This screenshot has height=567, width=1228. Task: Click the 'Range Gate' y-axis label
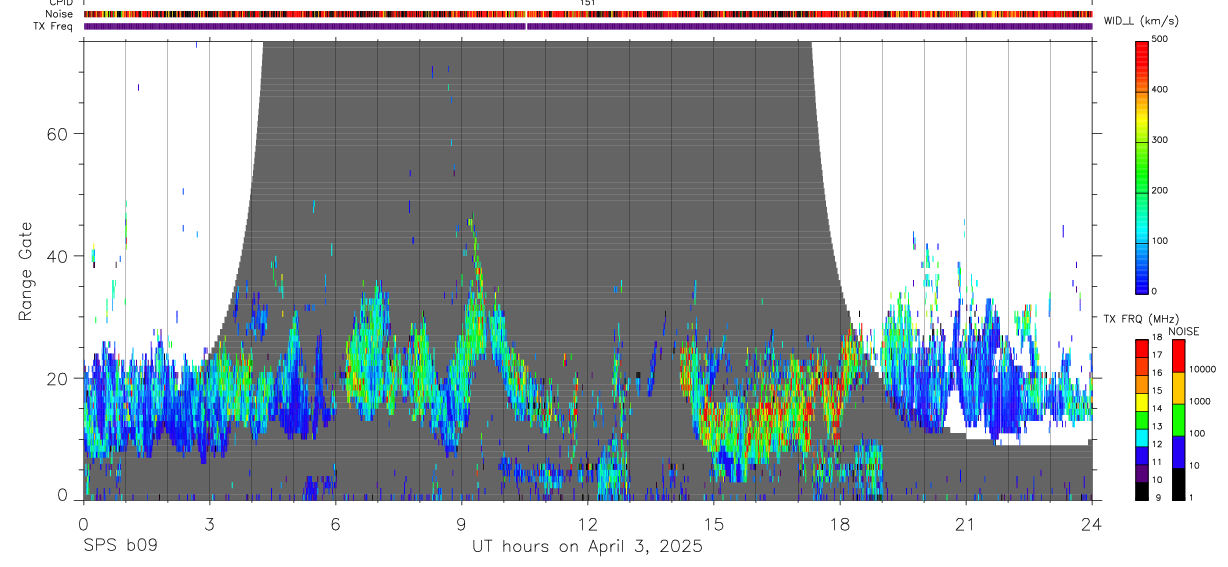point(25,271)
